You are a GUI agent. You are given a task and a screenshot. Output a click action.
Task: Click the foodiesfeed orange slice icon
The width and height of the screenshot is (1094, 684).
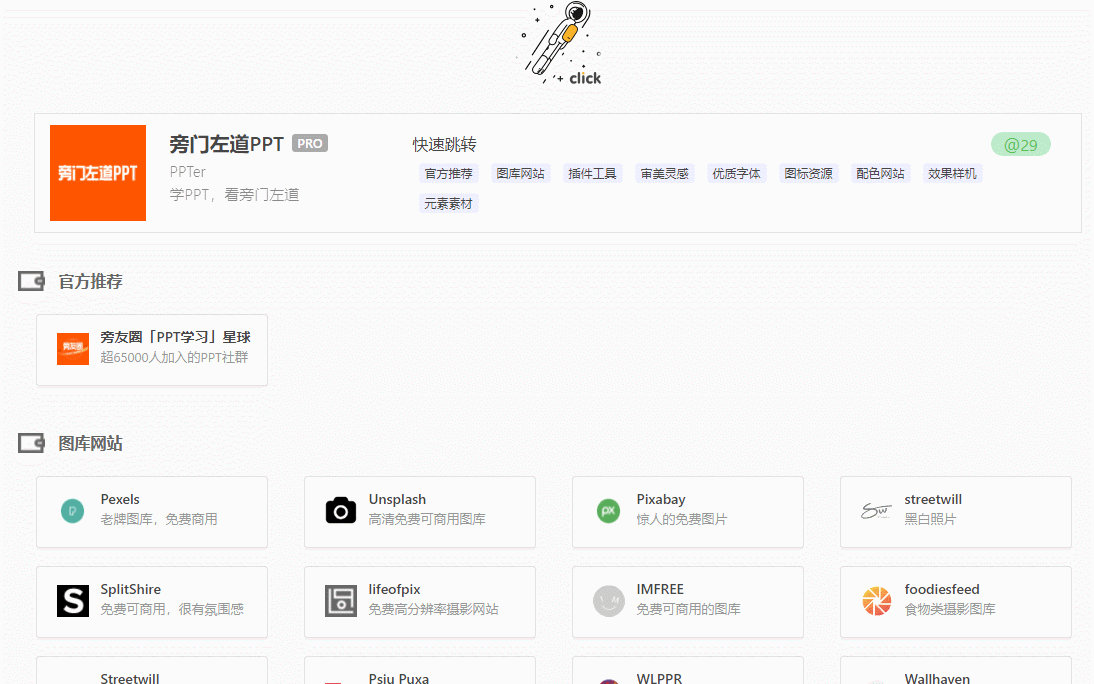pyautogui.click(x=876, y=601)
